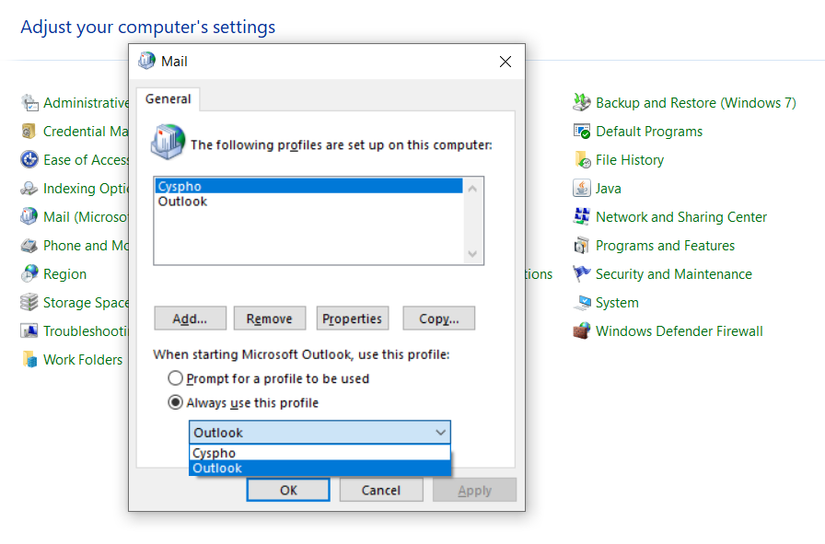Open the Work Folders link

[x=83, y=359]
